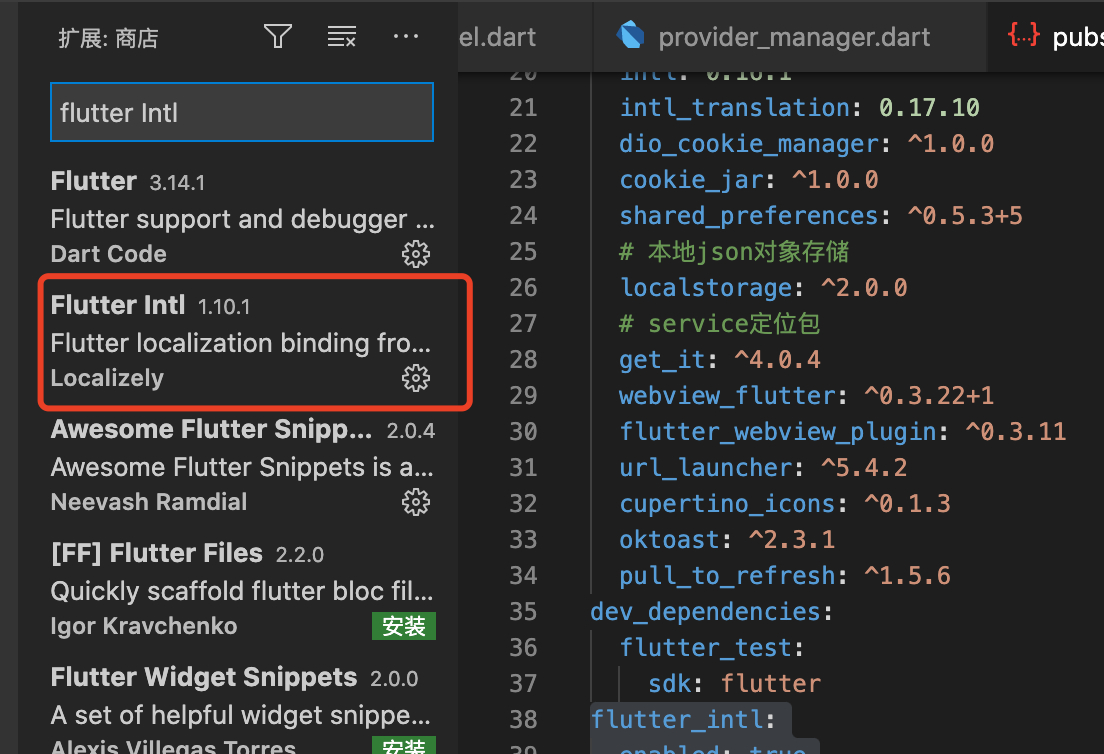Open the extensions more actions ellipsis
The height and width of the screenshot is (754, 1104).
[406, 36]
